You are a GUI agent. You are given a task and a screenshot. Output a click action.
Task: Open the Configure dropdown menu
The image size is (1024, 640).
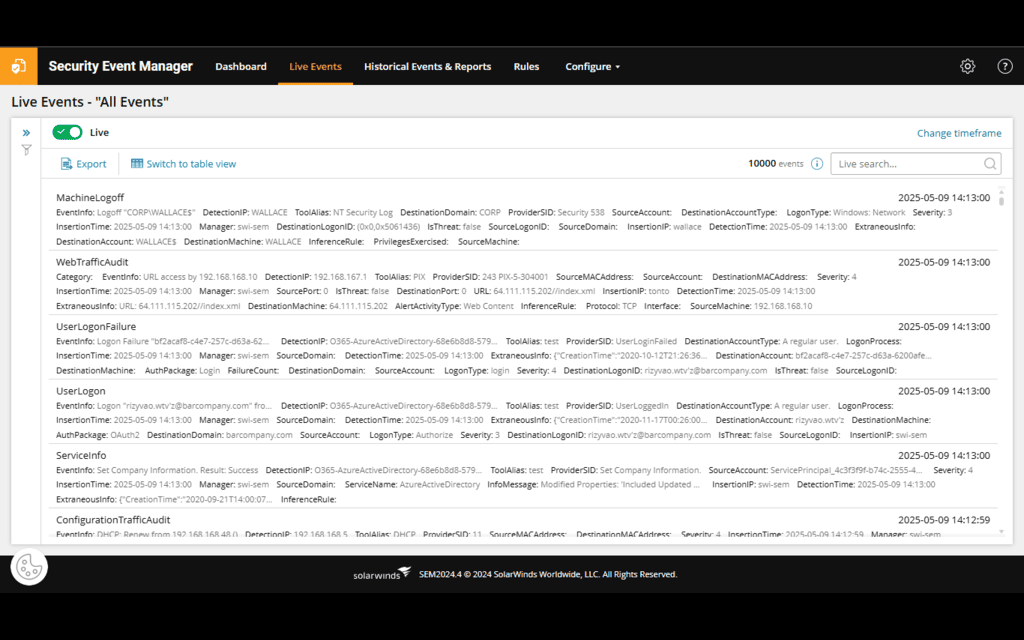pyautogui.click(x=592, y=66)
